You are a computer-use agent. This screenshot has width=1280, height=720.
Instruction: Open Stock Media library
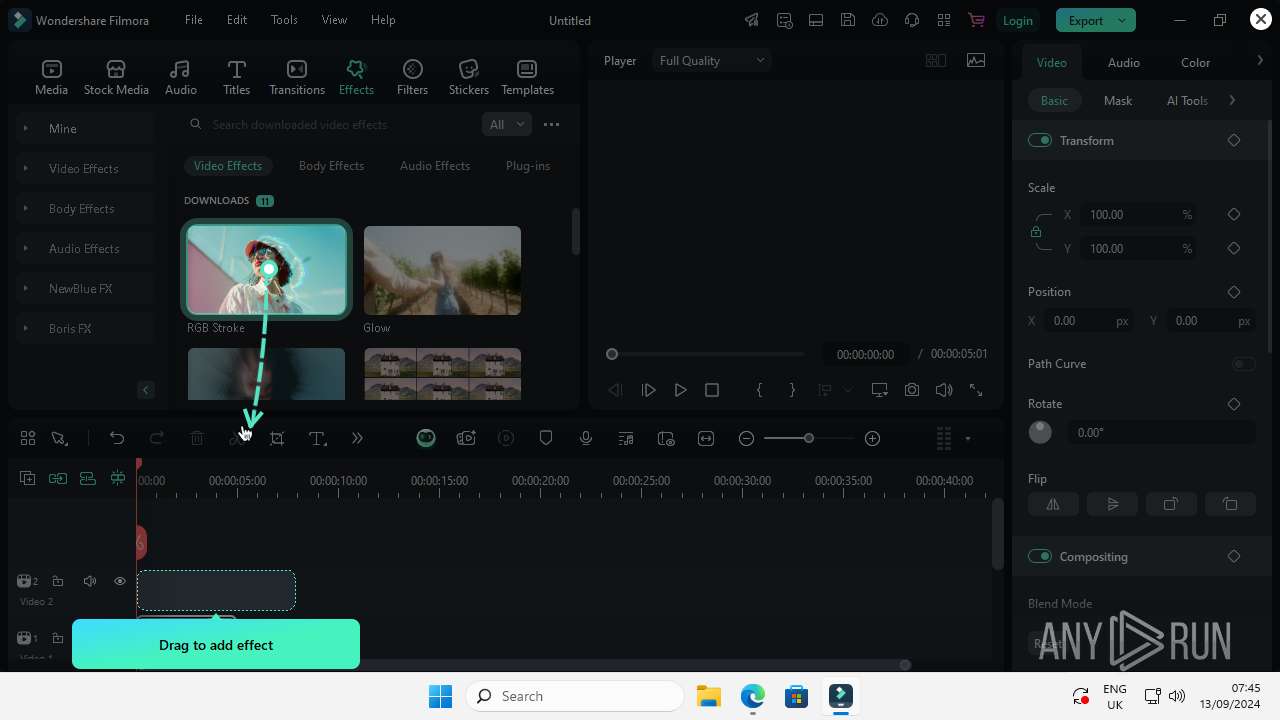116,77
